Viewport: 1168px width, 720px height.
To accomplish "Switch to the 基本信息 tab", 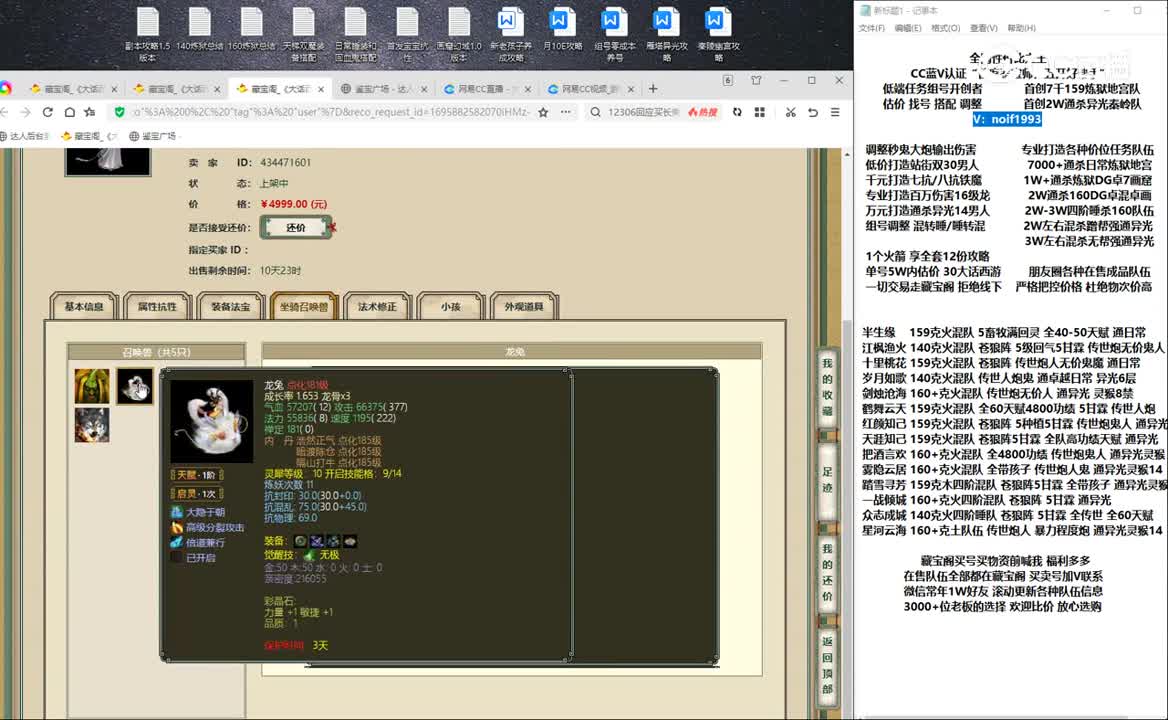I will click(x=83, y=306).
